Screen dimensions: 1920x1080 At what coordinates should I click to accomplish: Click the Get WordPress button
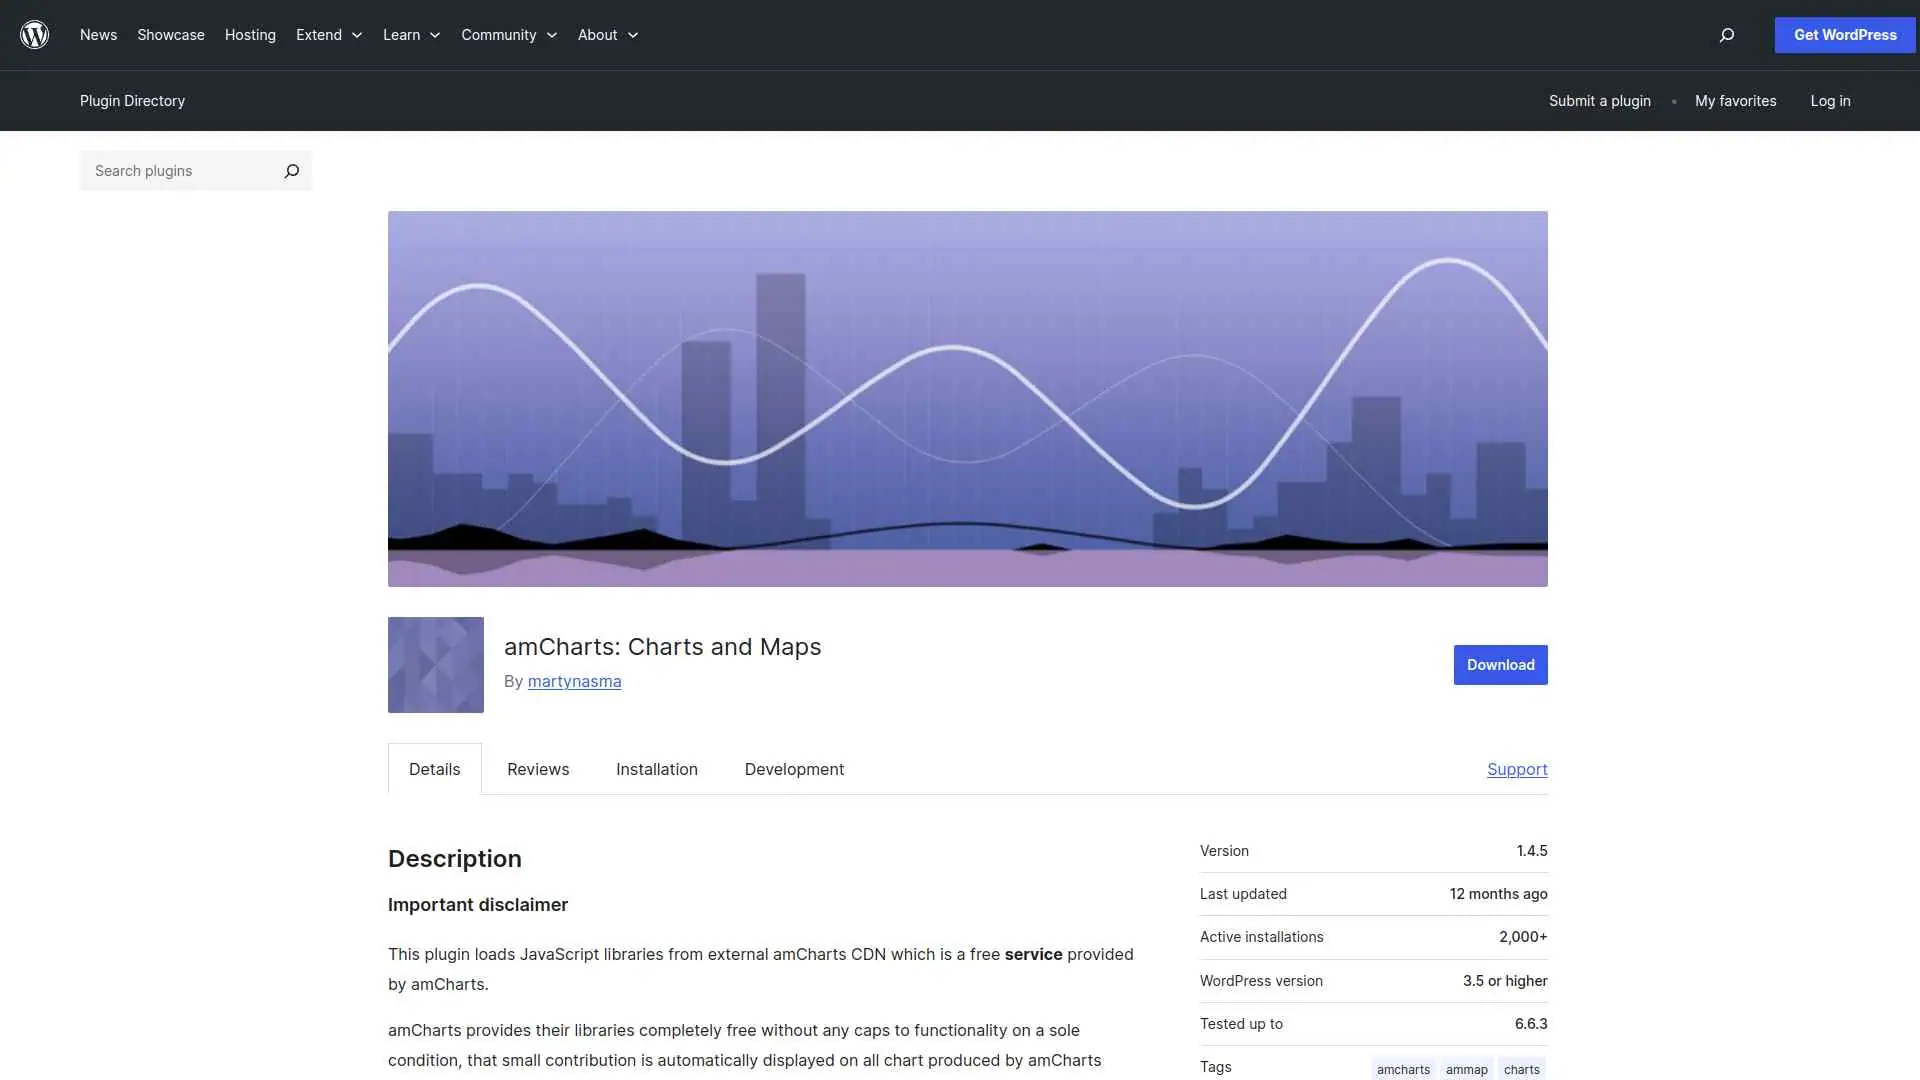coord(1843,34)
